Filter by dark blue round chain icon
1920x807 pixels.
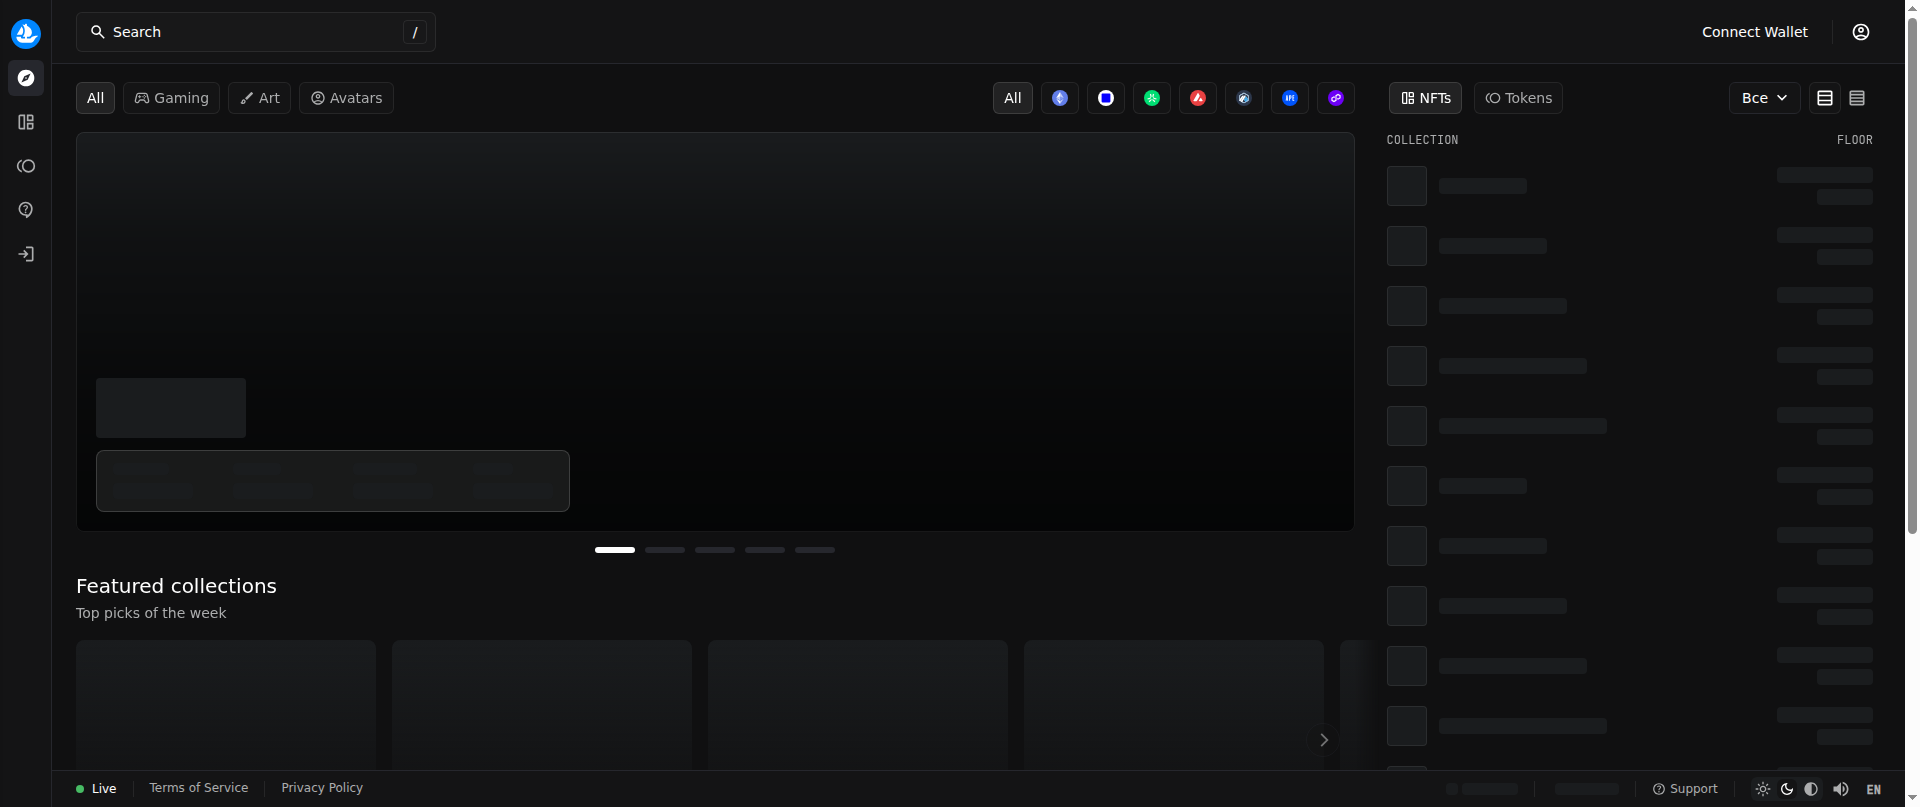(x=1244, y=98)
